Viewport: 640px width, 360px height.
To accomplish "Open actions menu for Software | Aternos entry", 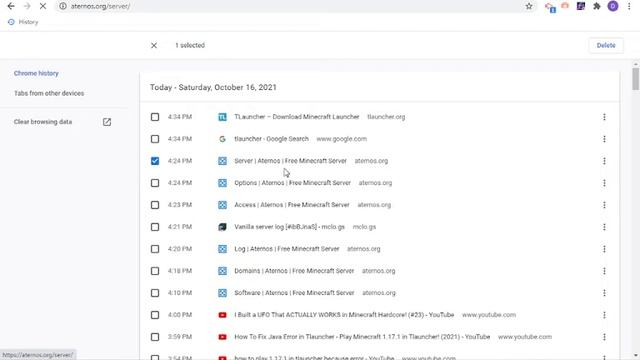I will (x=604, y=293).
